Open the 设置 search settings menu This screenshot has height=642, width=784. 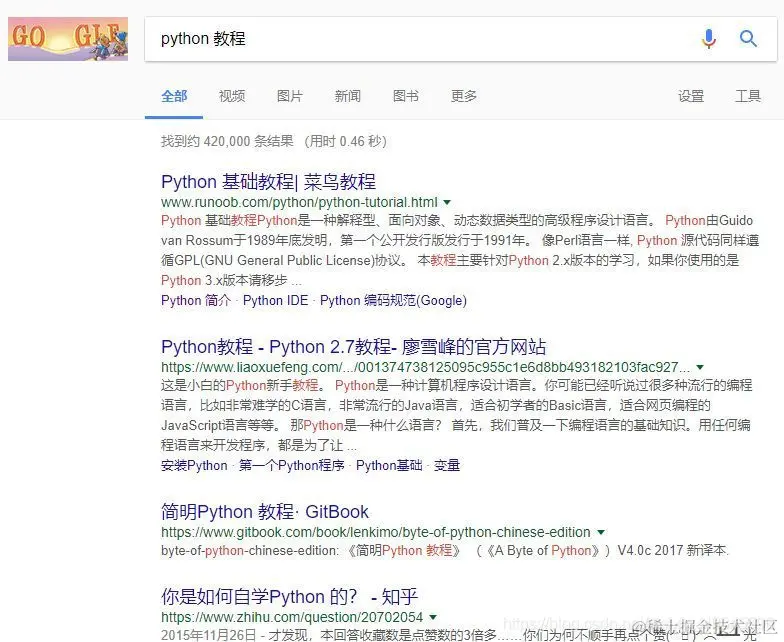[x=691, y=96]
